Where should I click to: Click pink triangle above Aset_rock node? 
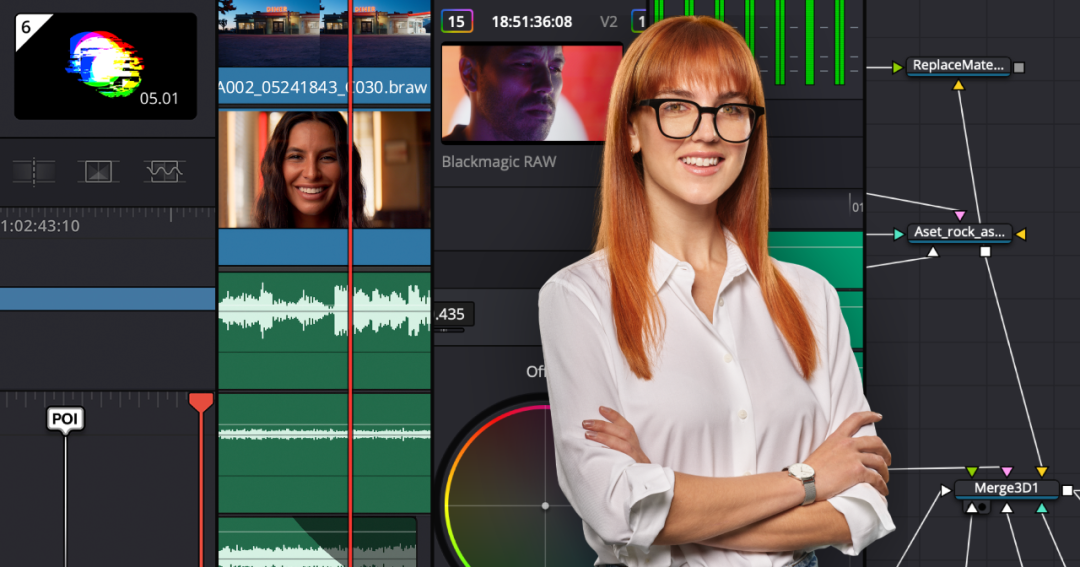(x=959, y=215)
